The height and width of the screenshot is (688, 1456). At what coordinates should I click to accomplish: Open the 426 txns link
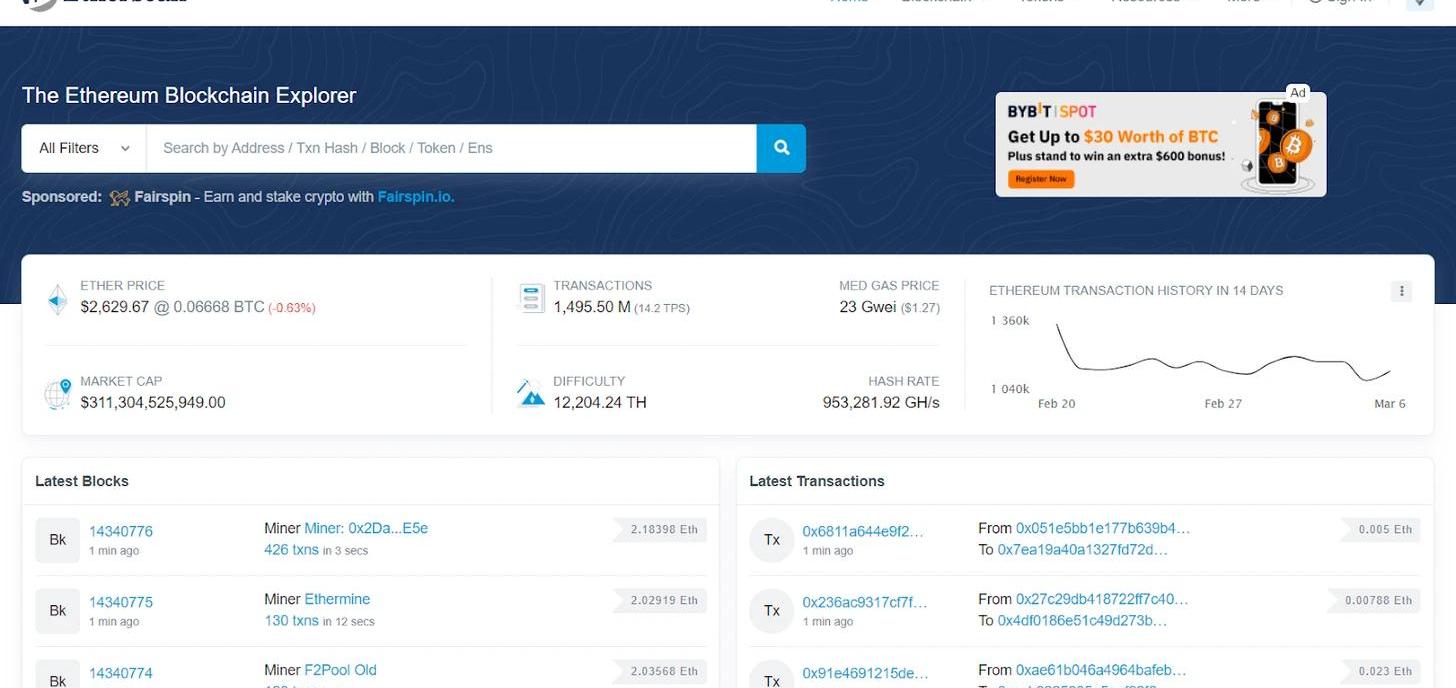(x=291, y=550)
